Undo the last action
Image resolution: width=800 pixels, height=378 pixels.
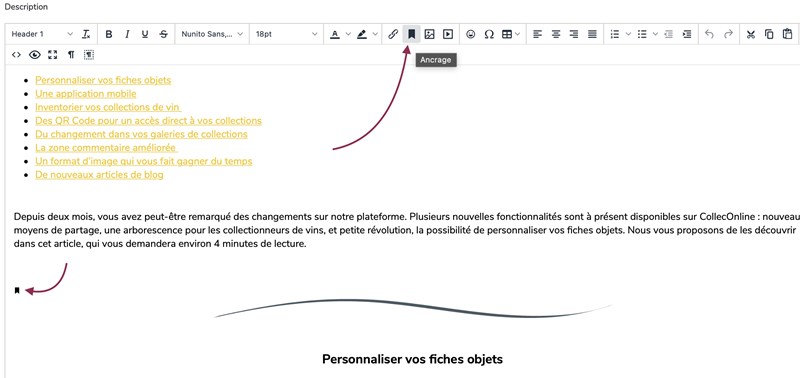pyautogui.click(x=709, y=34)
